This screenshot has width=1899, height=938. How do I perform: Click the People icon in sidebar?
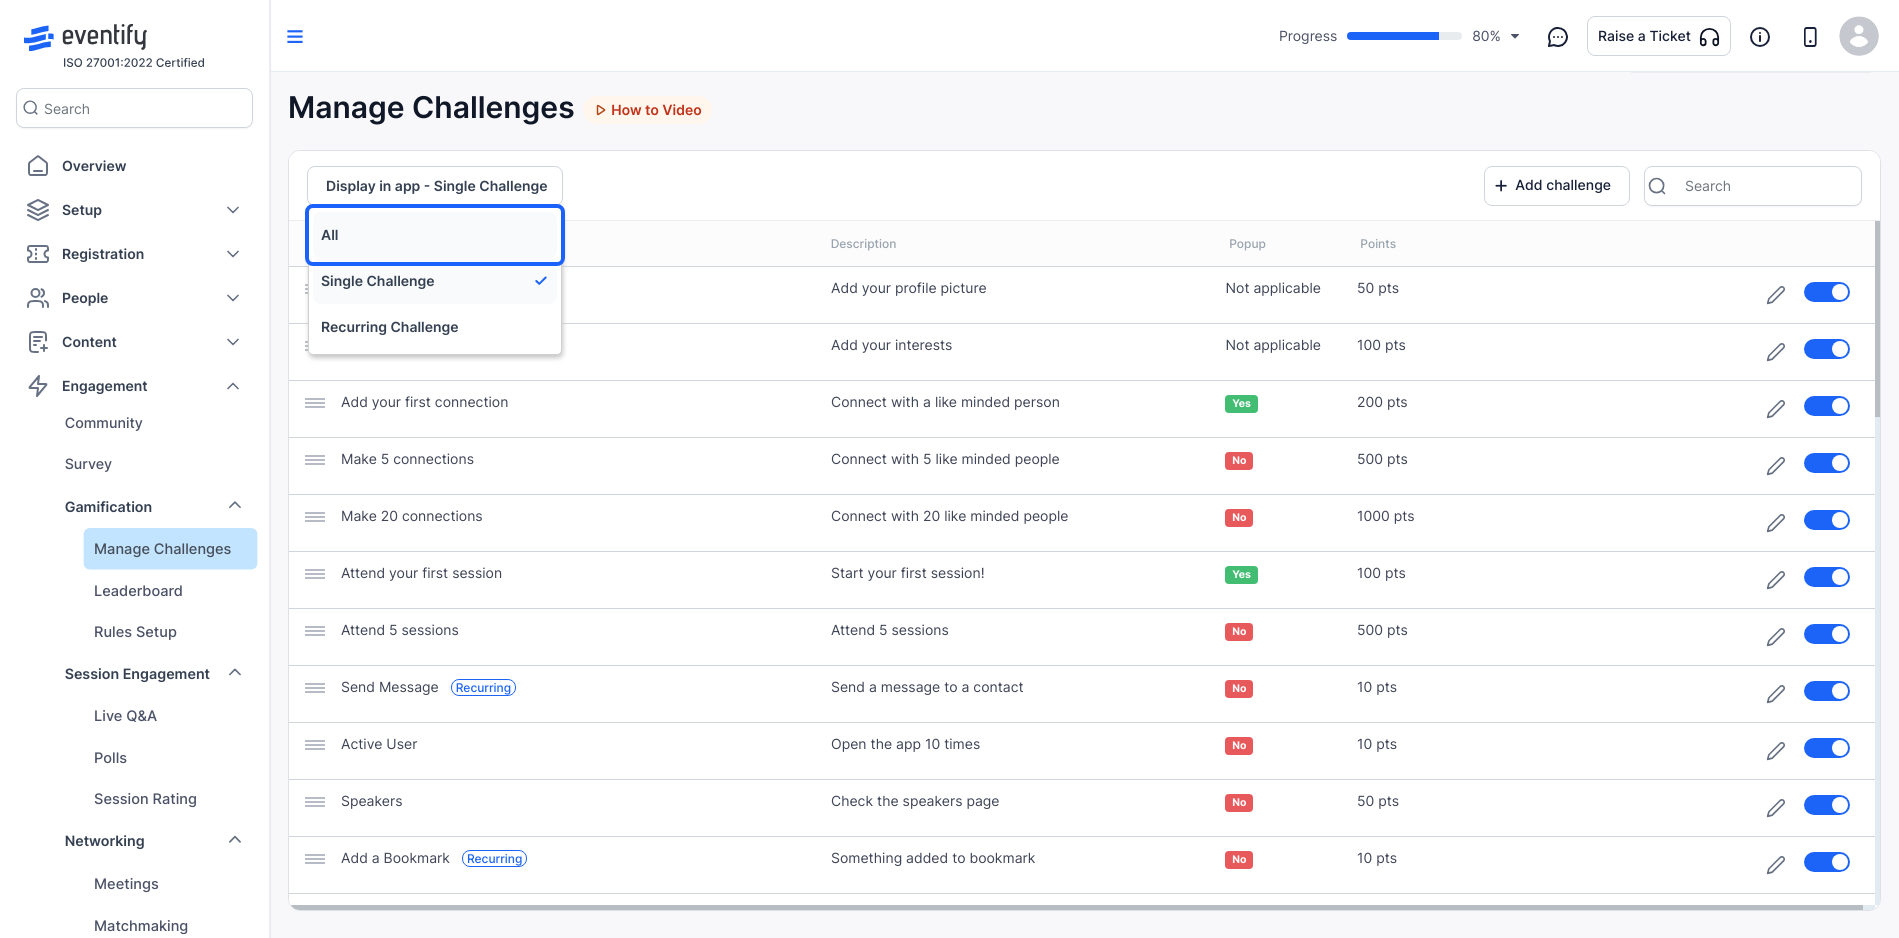point(38,298)
